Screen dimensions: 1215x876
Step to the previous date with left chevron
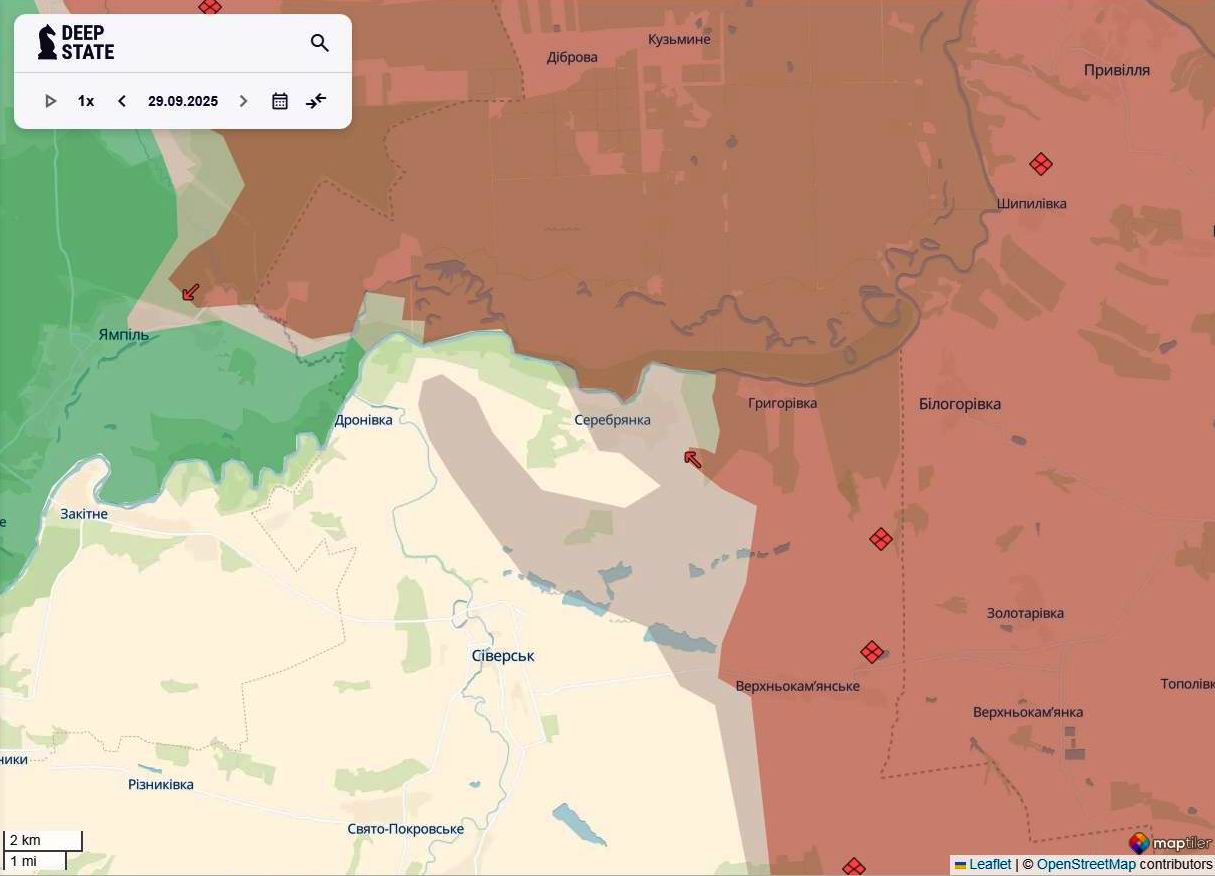click(x=121, y=100)
